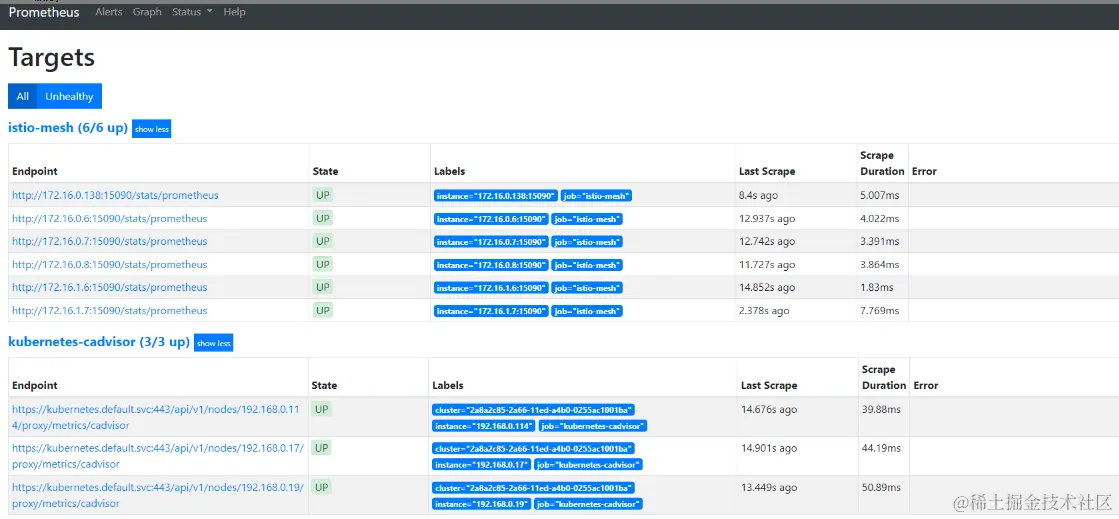Select the All targets filter

pos(23,96)
